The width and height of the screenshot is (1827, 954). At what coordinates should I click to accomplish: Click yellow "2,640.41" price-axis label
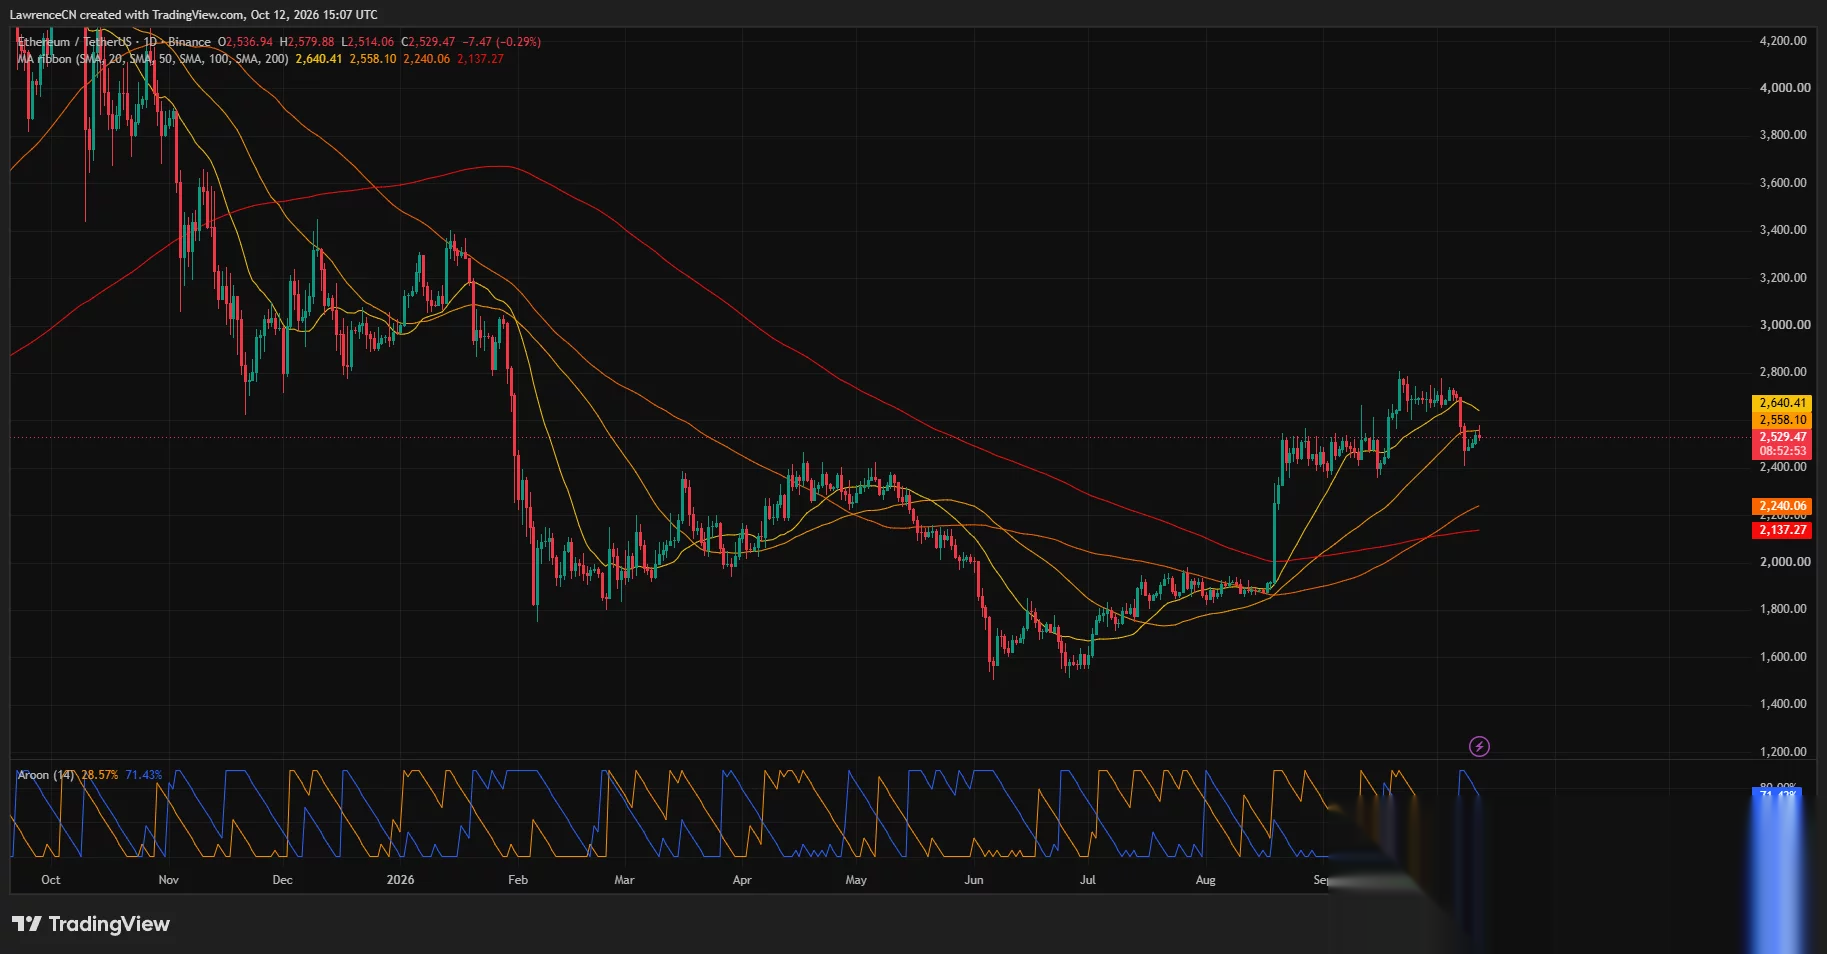(x=1783, y=403)
